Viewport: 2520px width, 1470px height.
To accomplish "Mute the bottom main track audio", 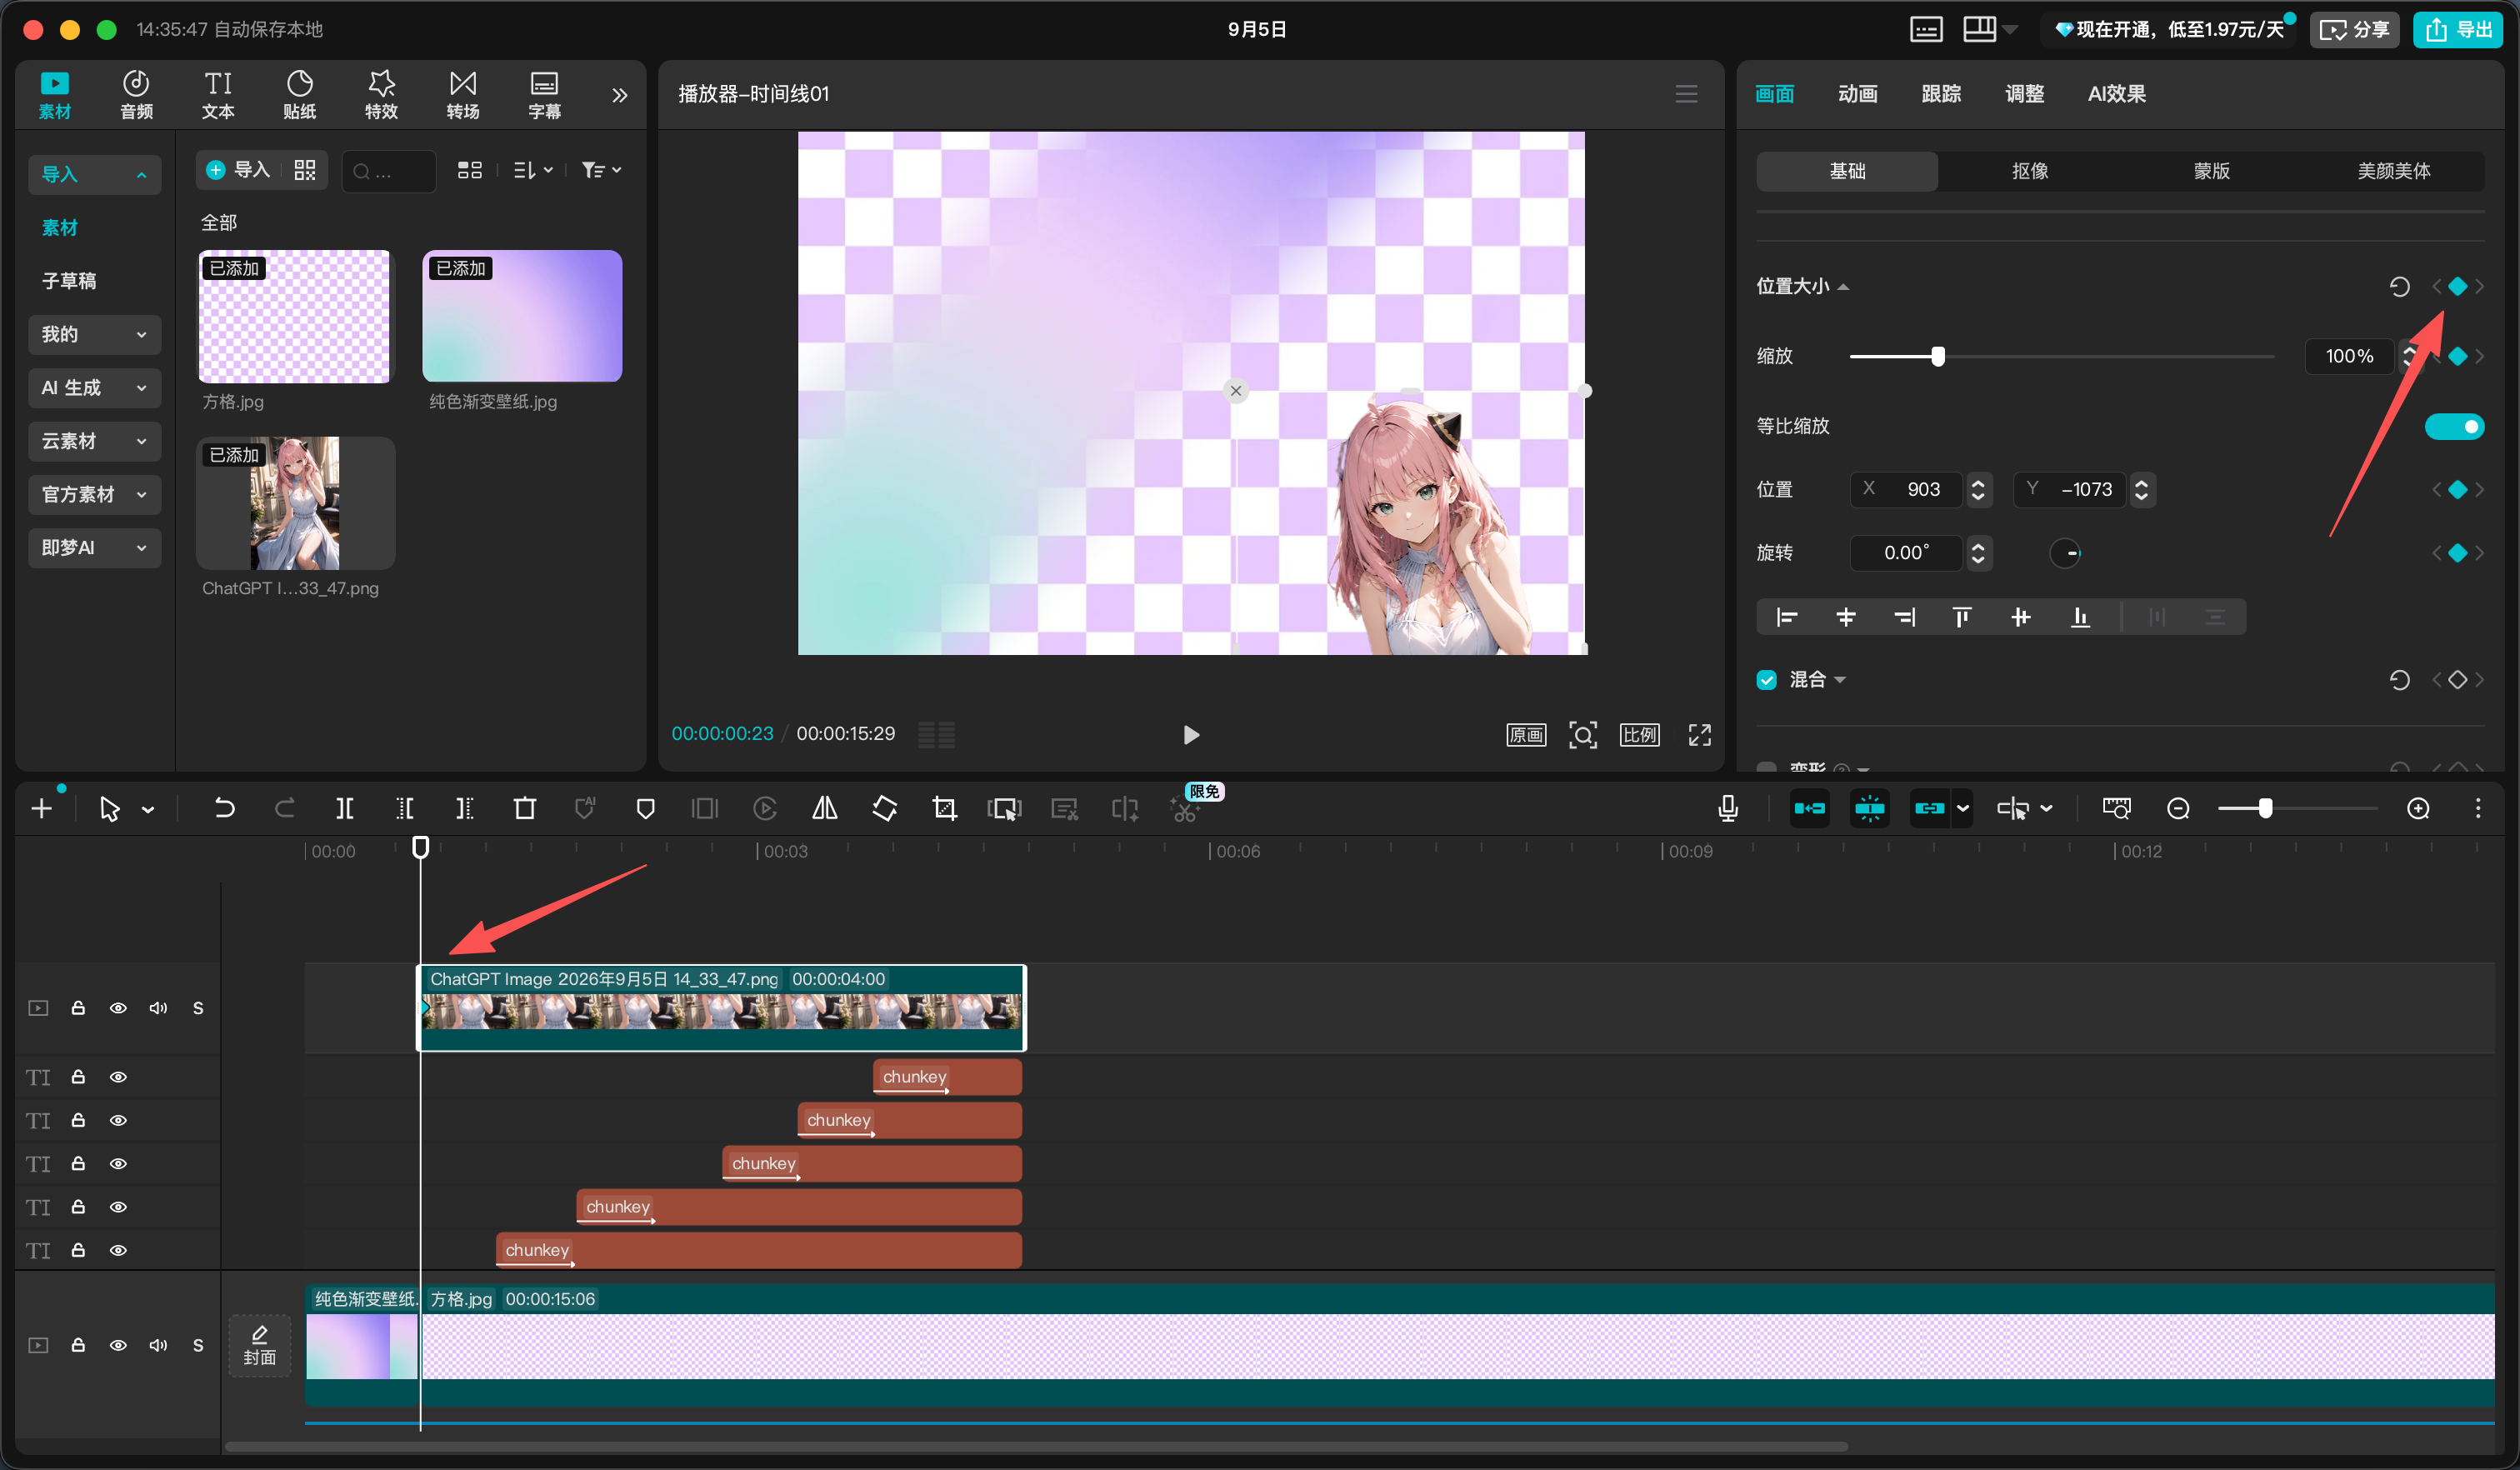I will coord(158,1345).
